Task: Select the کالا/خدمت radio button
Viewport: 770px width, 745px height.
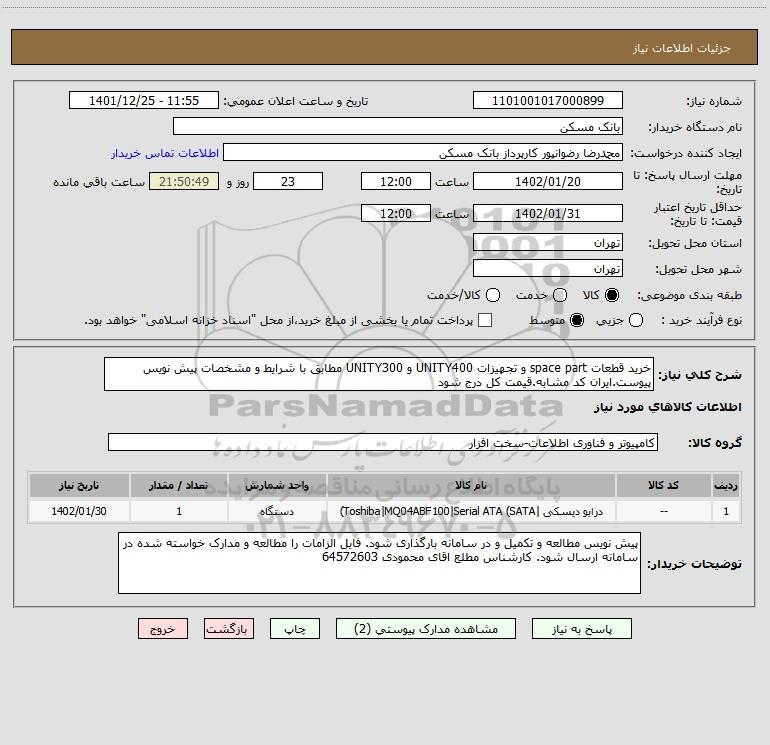Action: (x=493, y=295)
